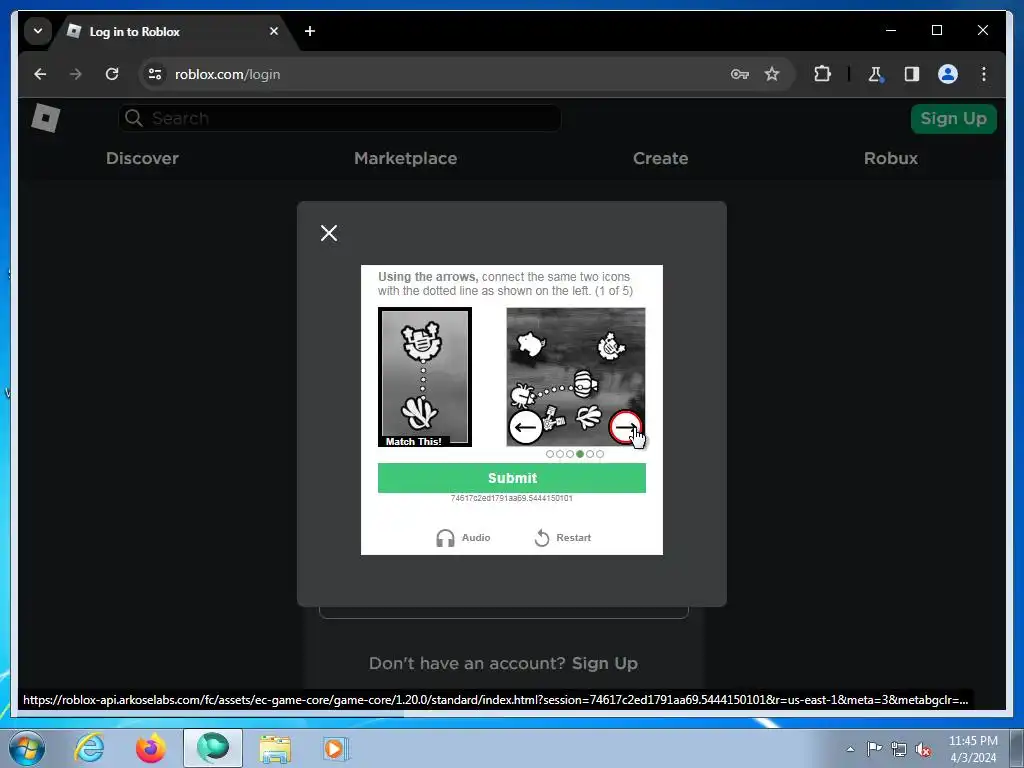1024x768 pixels.
Task: Open the Marketplace menu item
Action: pos(406,158)
